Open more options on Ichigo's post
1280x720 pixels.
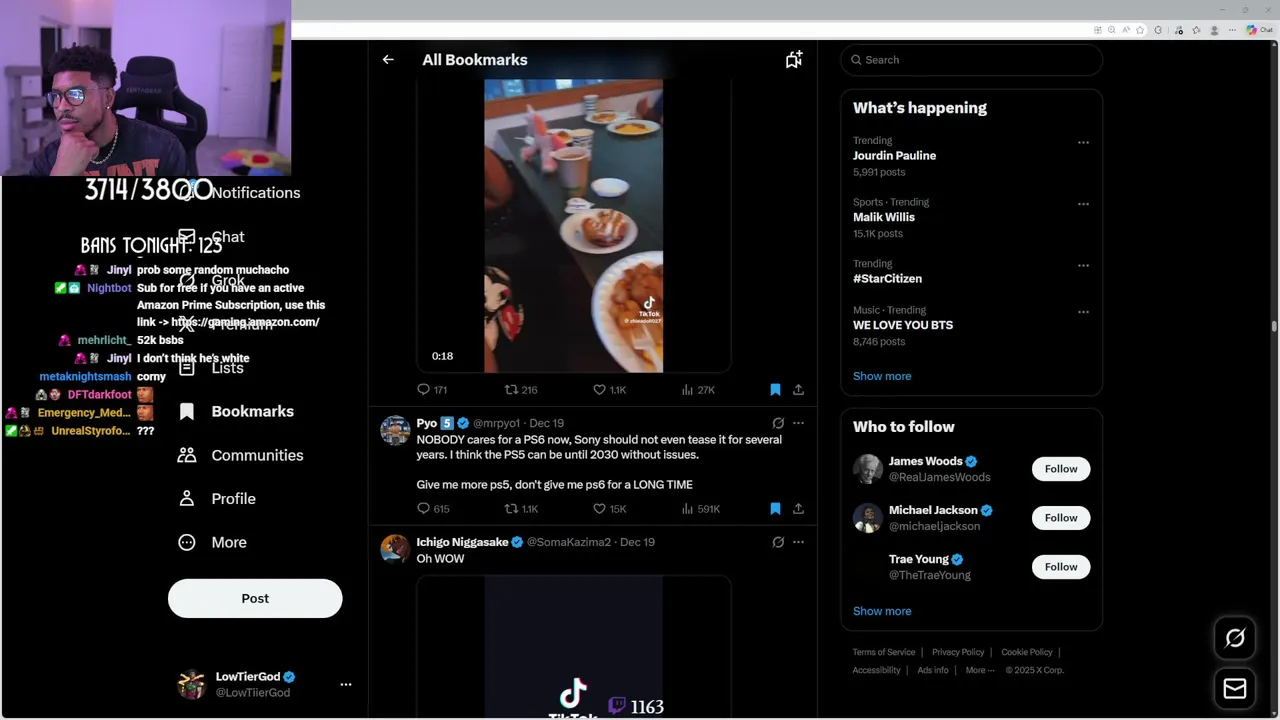coord(798,542)
